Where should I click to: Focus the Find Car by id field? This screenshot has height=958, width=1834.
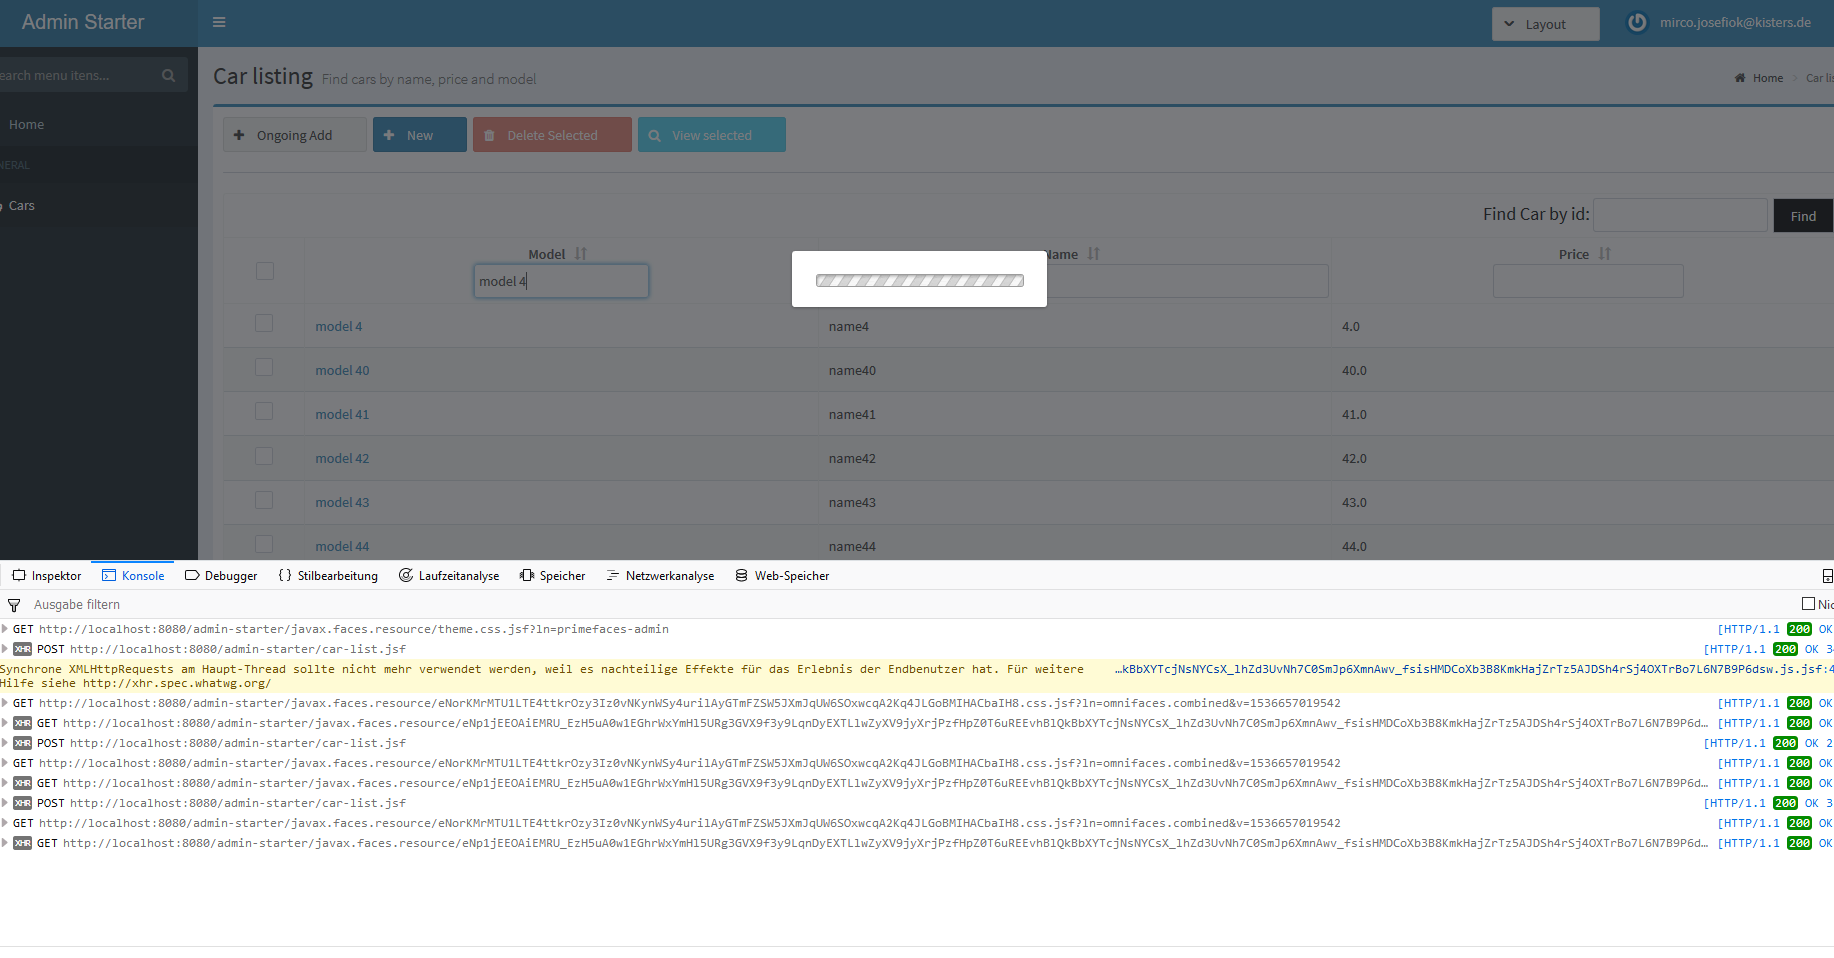coord(1680,215)
